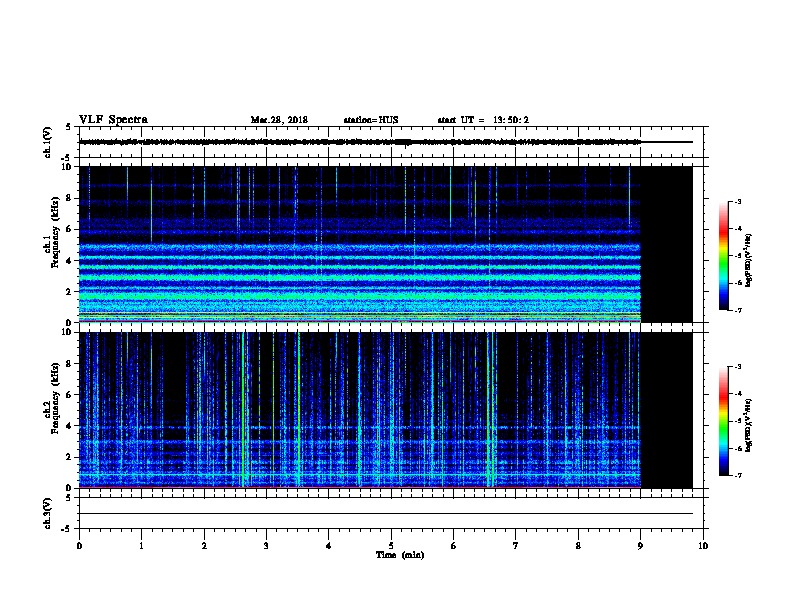
Task: Click the "-7" tick on upper colorbar
Action: point(738,310)
